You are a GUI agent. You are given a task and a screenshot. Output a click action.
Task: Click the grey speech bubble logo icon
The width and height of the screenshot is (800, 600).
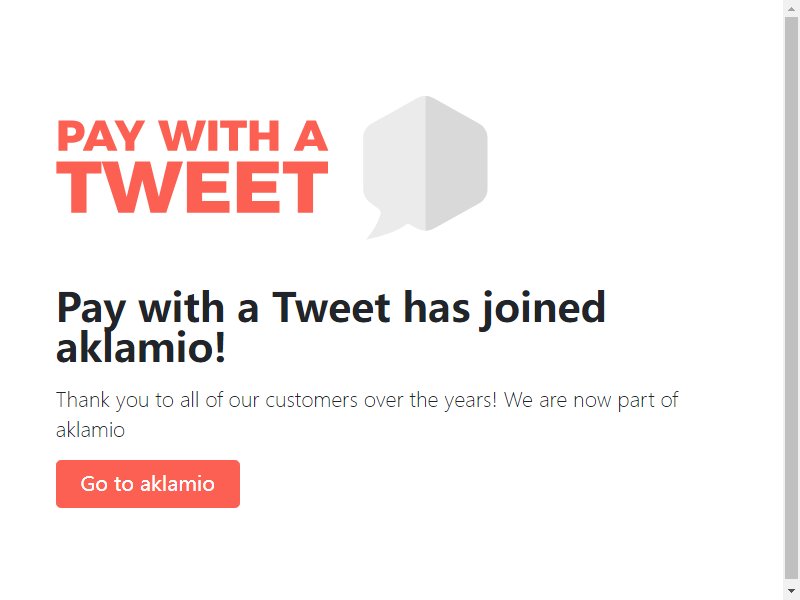(x=425, y=167)
